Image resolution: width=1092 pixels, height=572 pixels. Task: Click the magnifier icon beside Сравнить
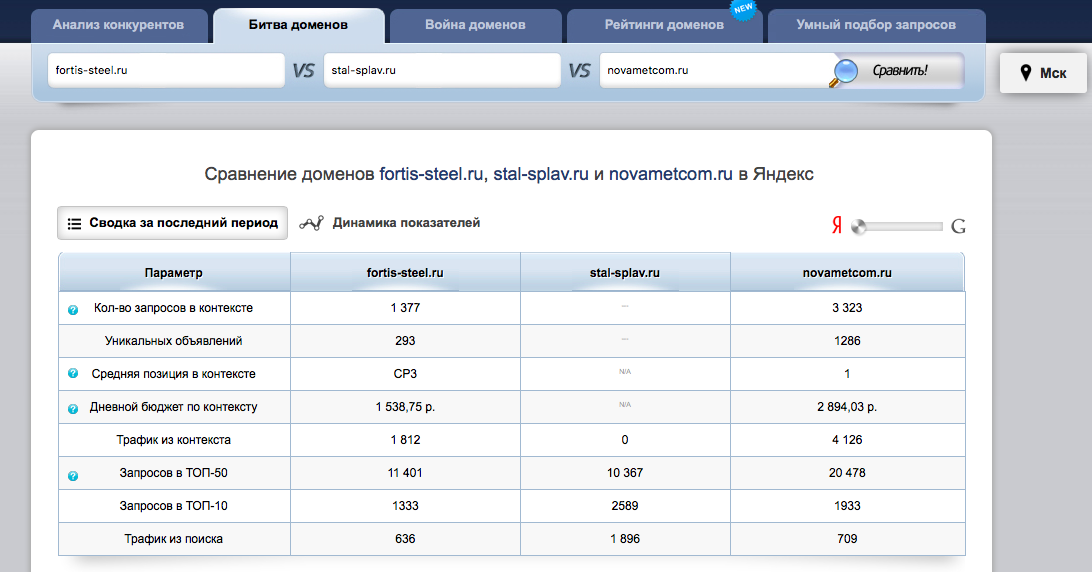[x=844, y=72]
